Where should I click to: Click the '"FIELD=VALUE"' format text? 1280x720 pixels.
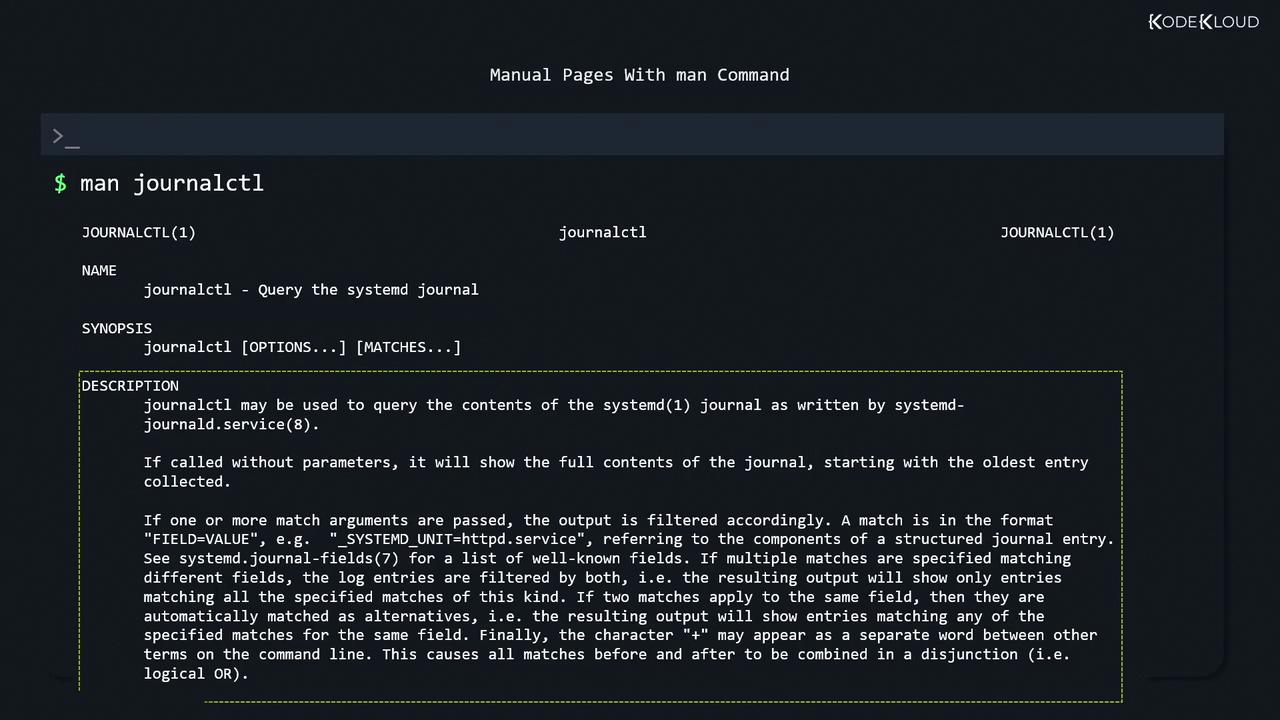click(x=205, y=539)
